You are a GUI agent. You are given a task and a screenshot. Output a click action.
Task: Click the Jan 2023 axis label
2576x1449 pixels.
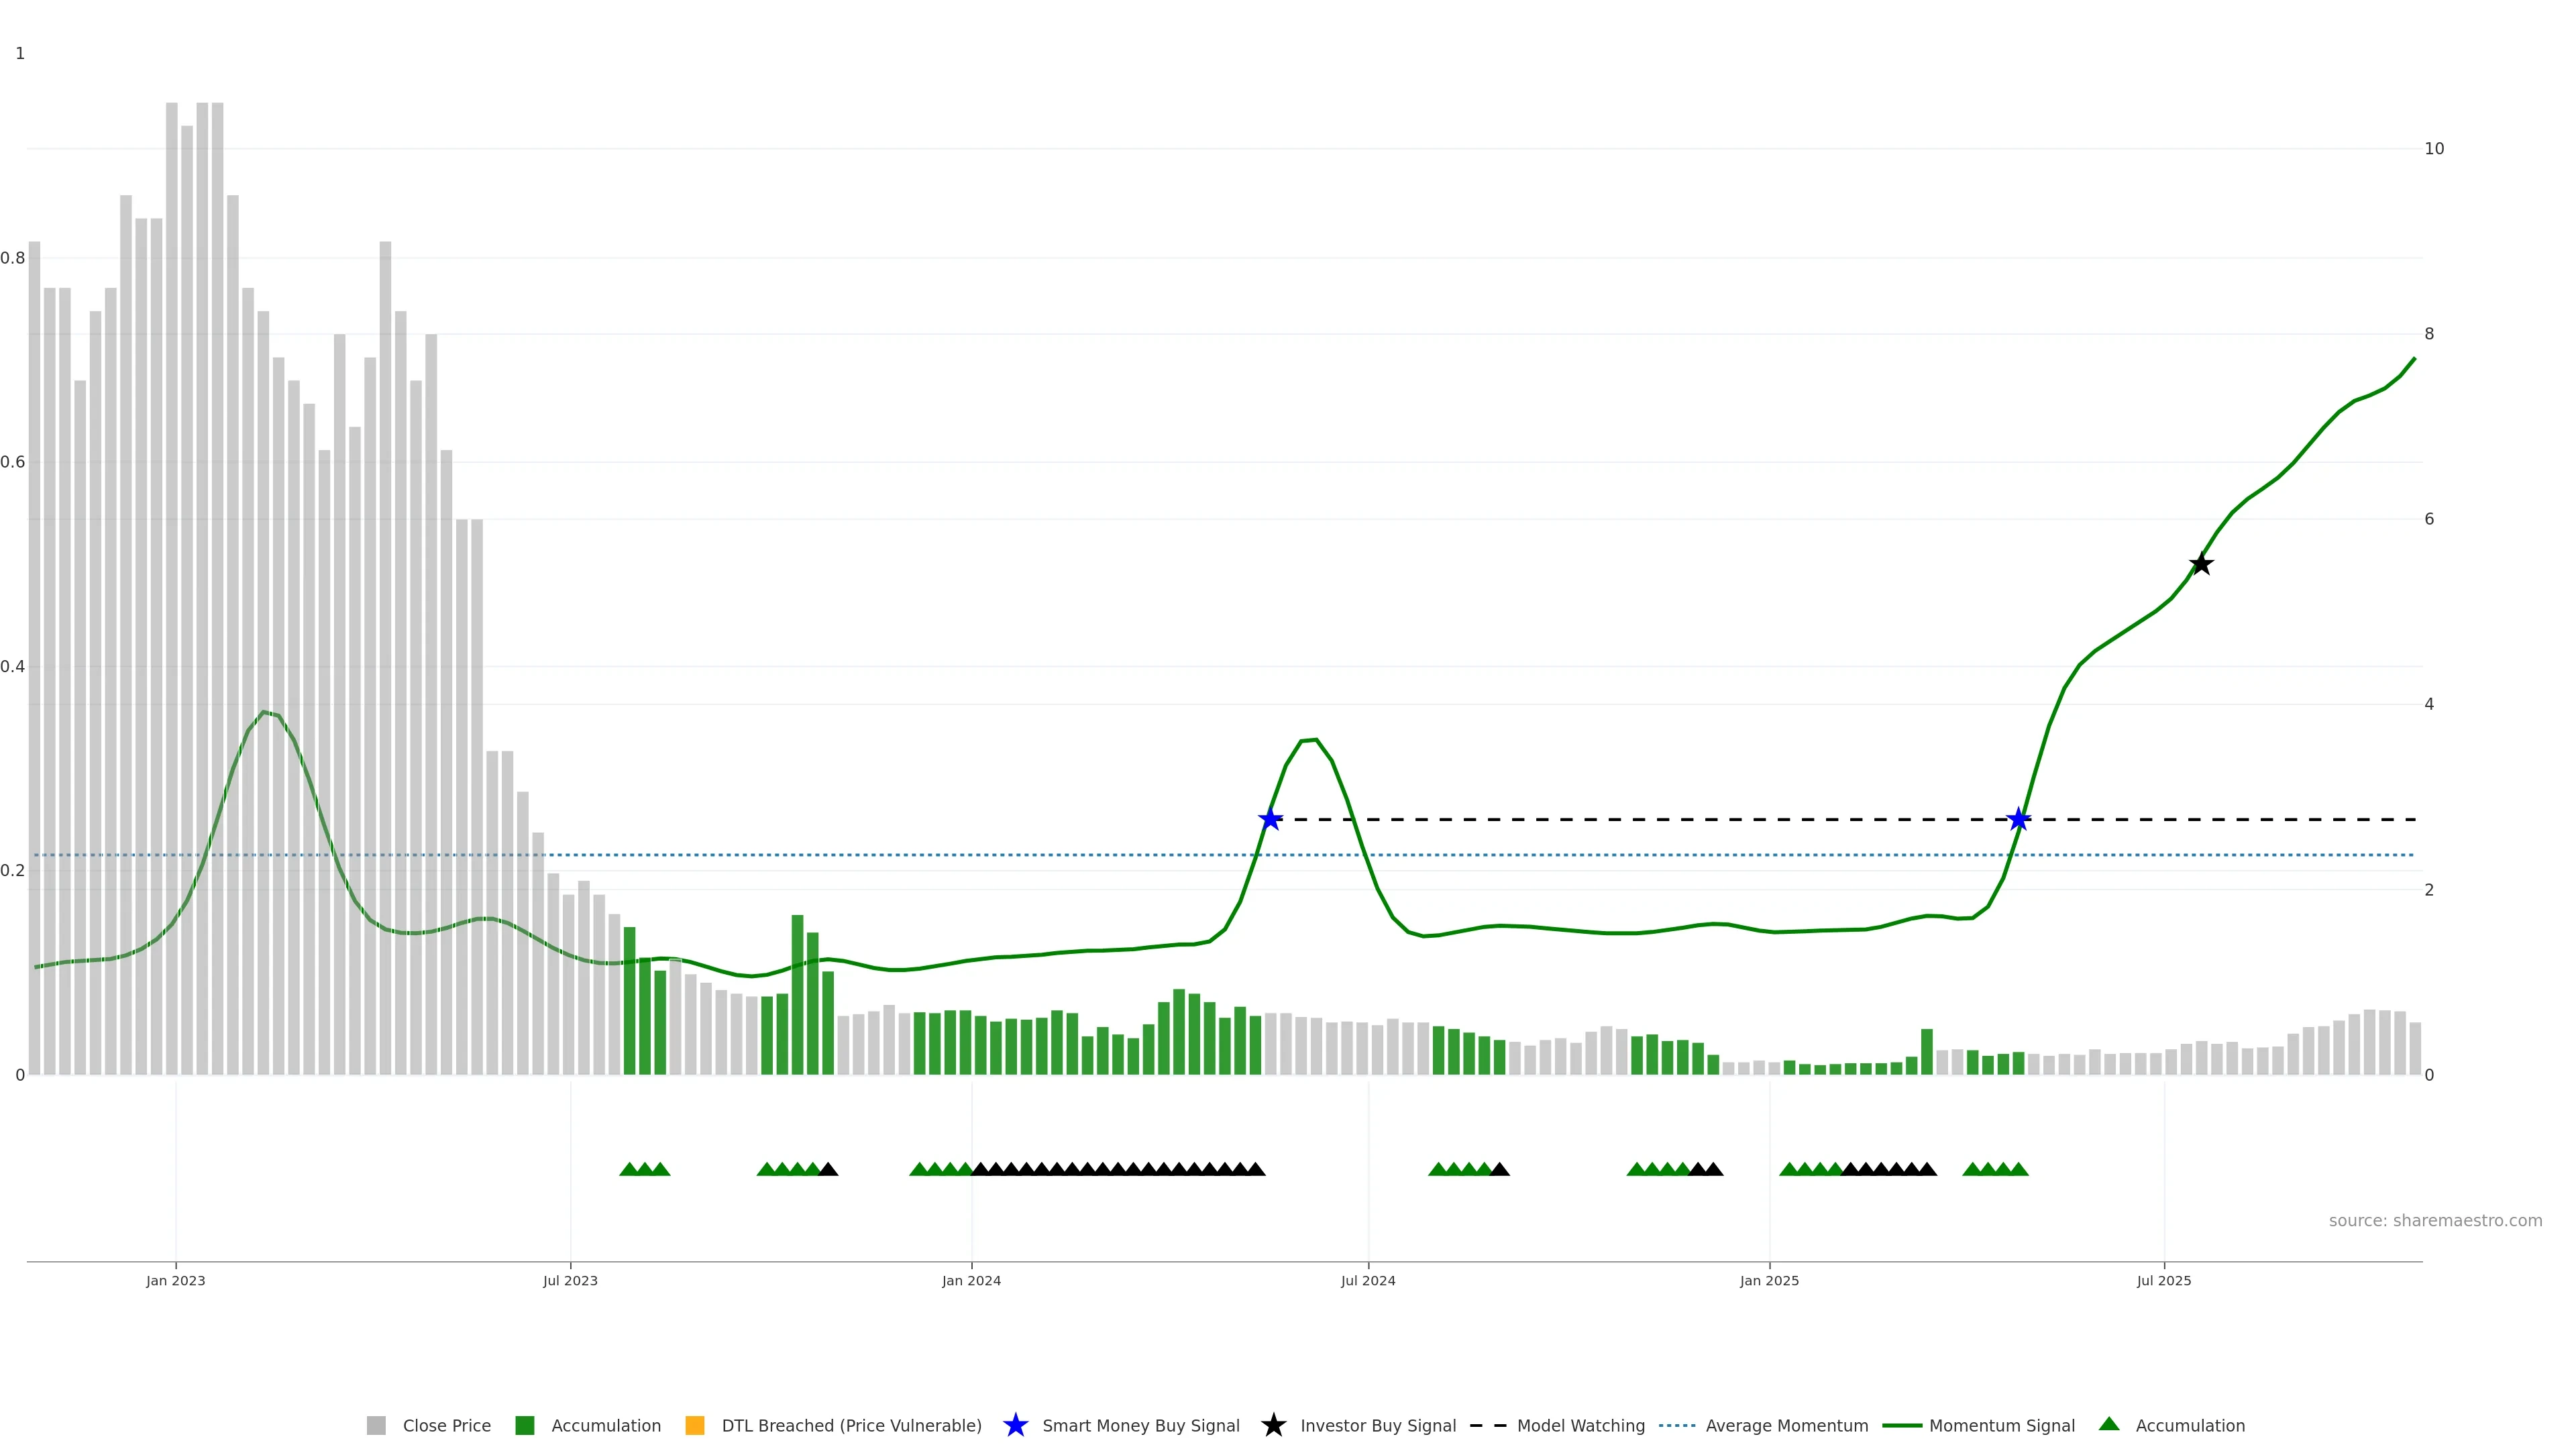[176, 1280]
